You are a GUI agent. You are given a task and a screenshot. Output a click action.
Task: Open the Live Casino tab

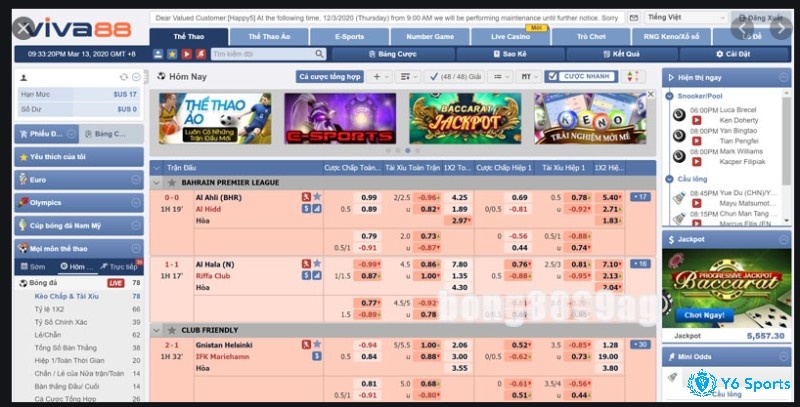point(510,37)
